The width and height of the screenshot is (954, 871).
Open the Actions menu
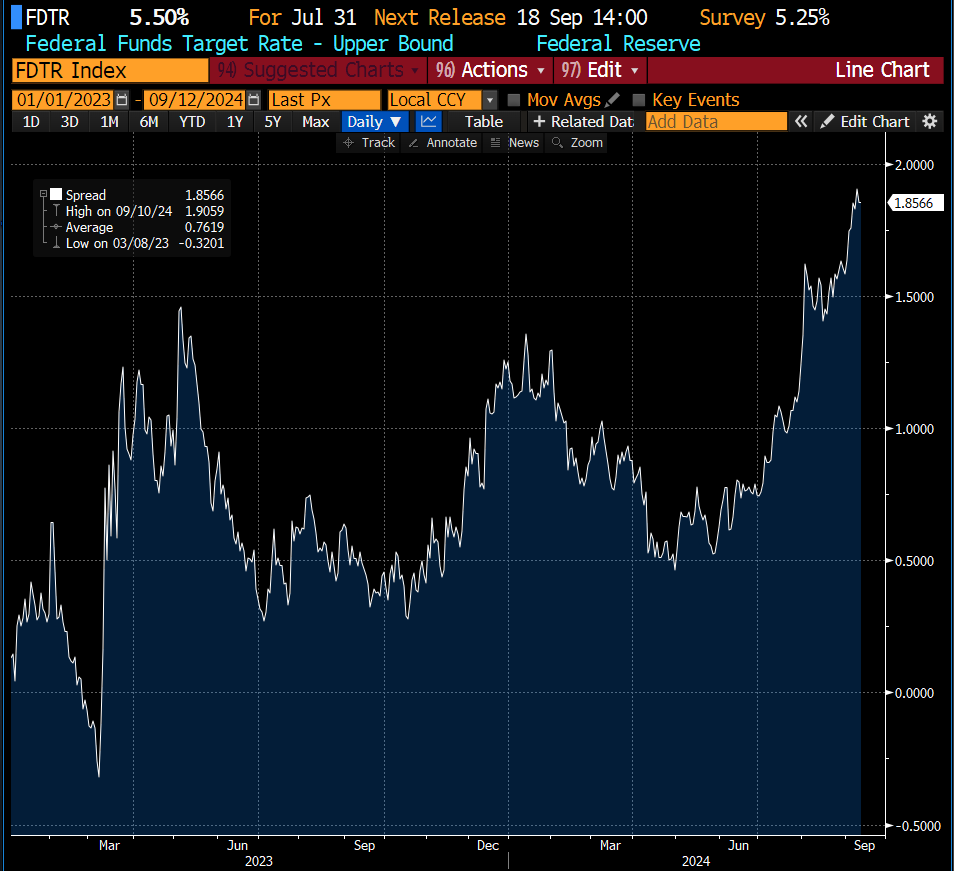490,71
